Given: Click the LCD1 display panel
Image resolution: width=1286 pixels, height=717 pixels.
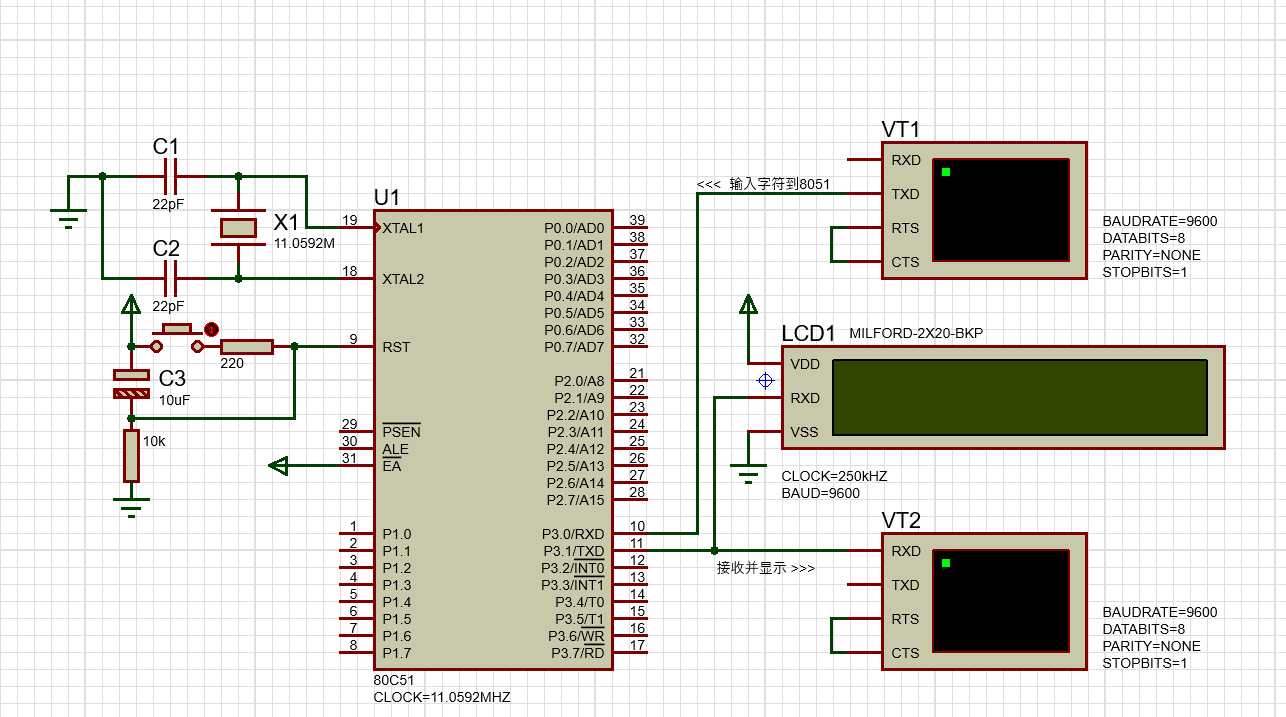Looking at the screenshot, I should [x=1019, y=397].
